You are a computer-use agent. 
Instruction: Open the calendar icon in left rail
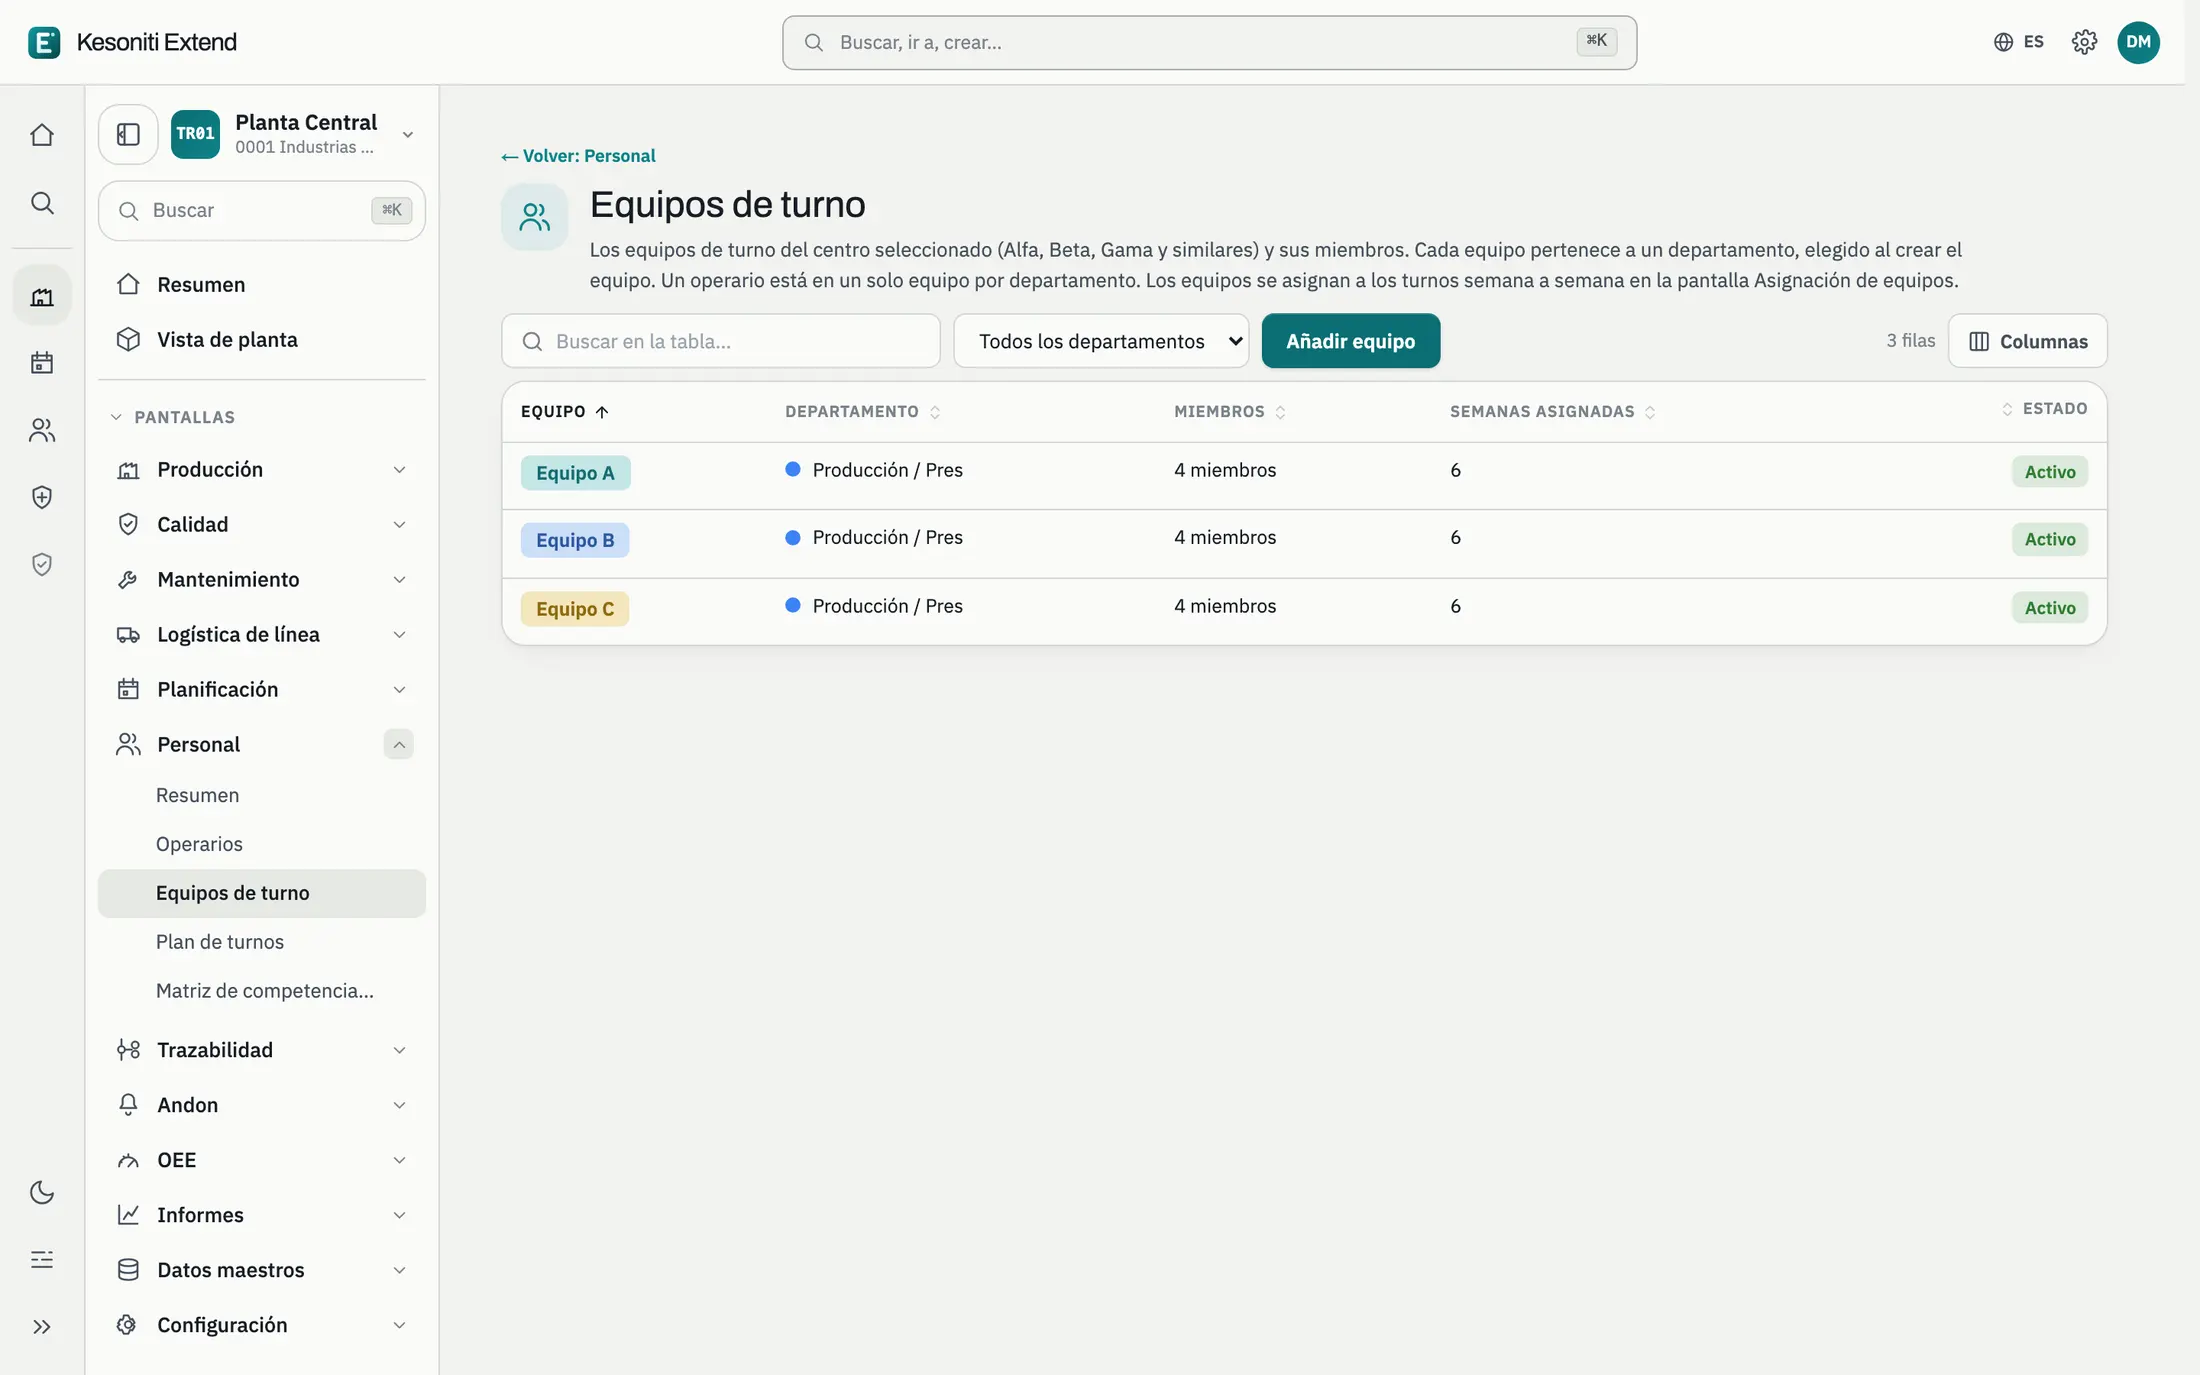point(42,363)
